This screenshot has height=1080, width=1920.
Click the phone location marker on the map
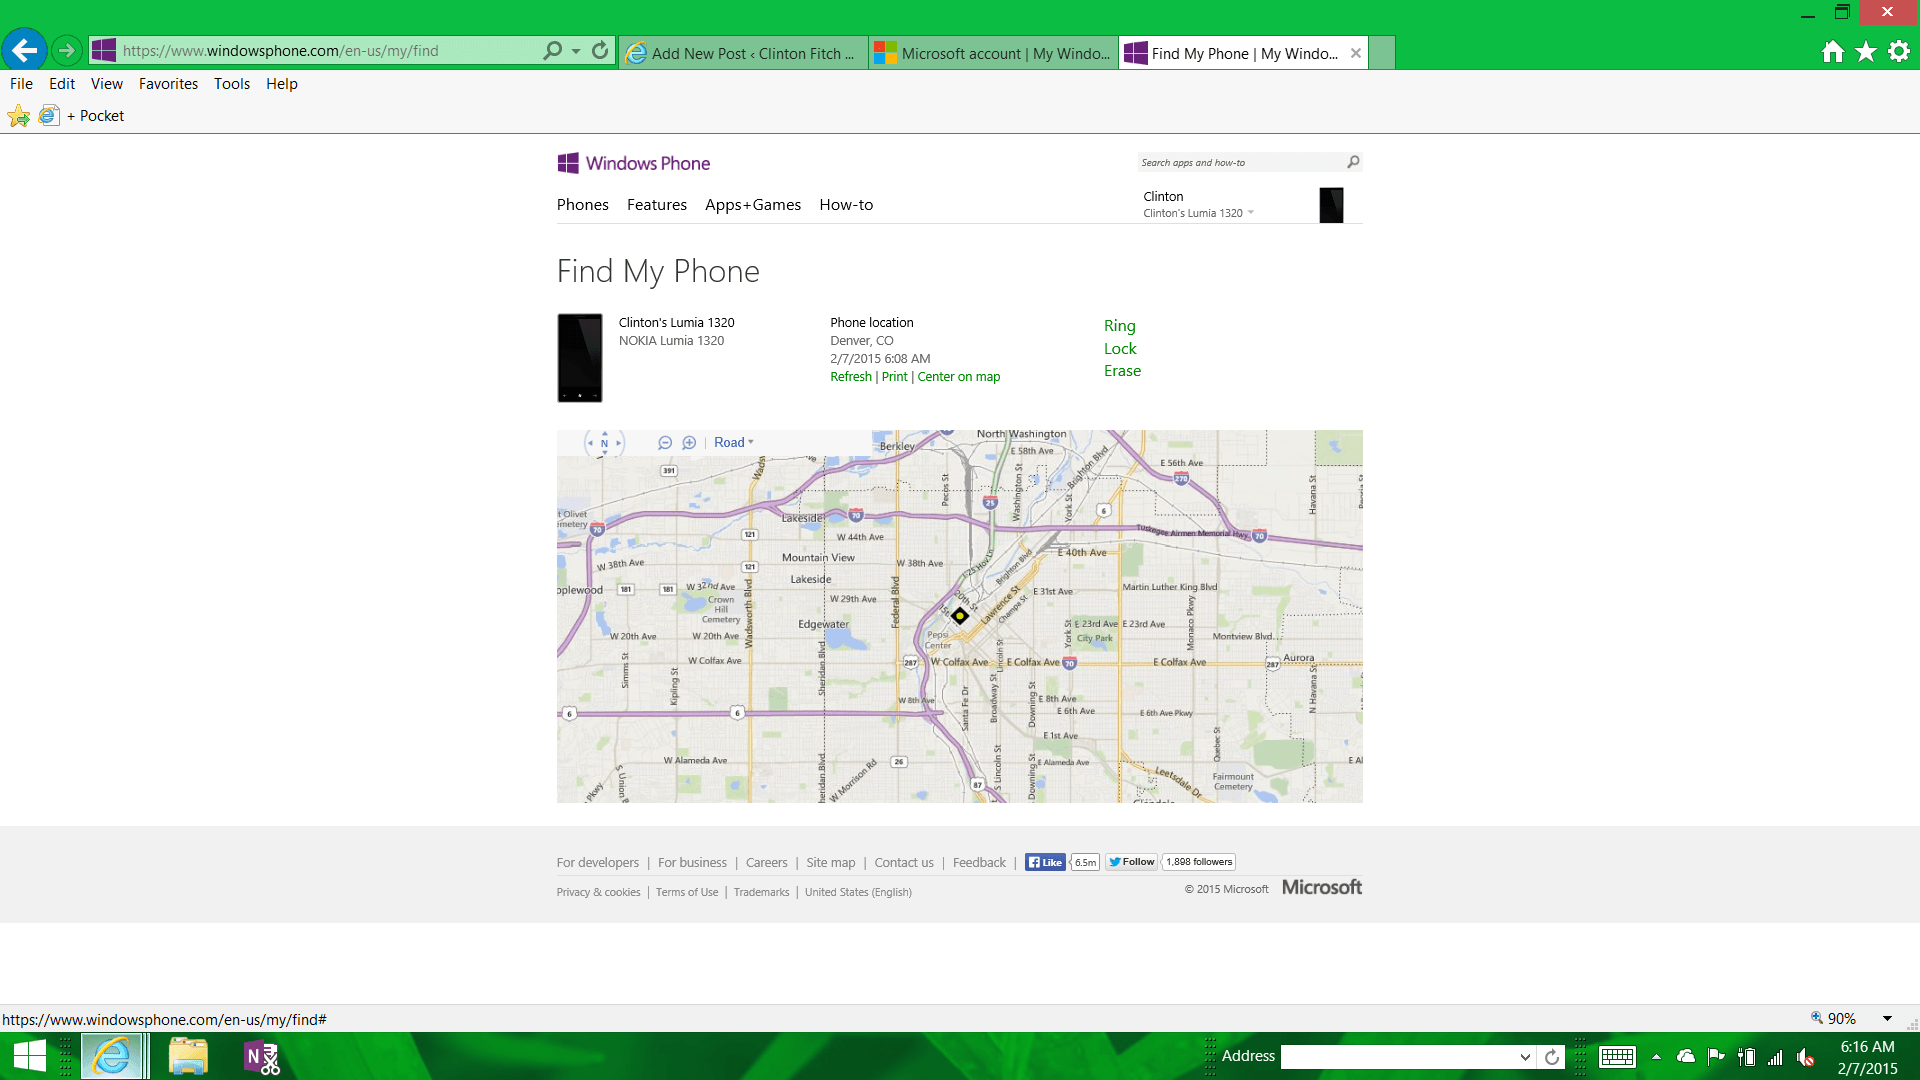[959, 616]
